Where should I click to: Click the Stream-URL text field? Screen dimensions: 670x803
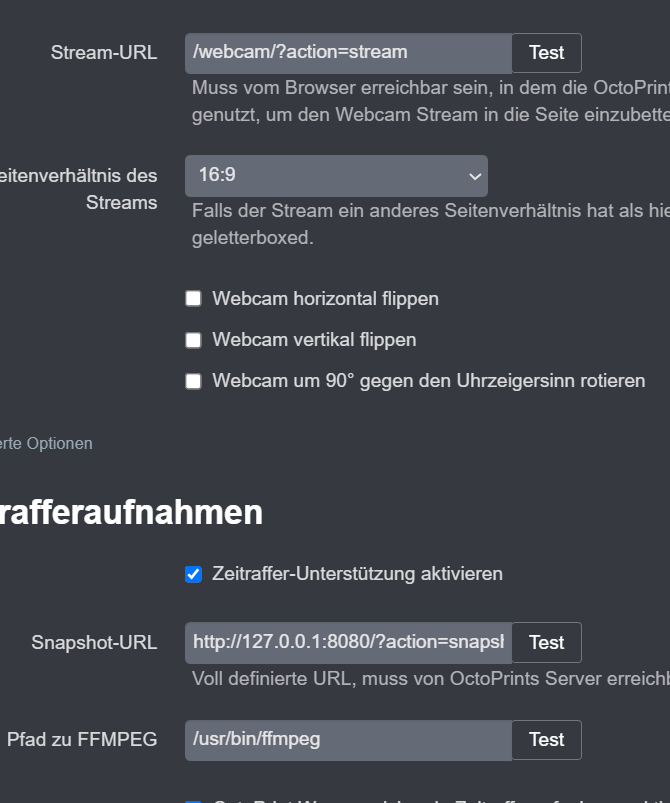(x=348, y=53)
